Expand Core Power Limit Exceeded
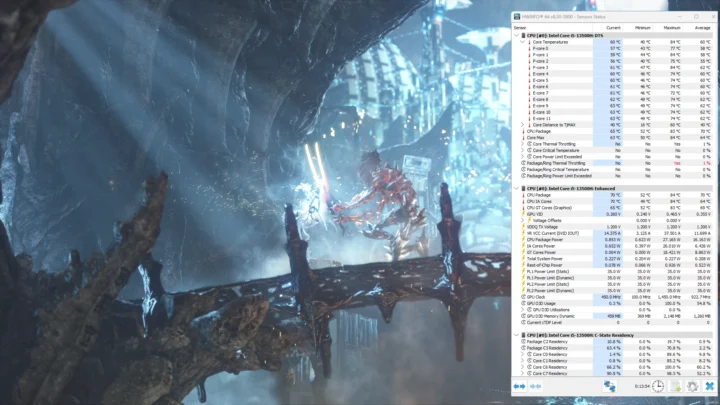This screenshot has width=720, height=405. coord(523,157)
